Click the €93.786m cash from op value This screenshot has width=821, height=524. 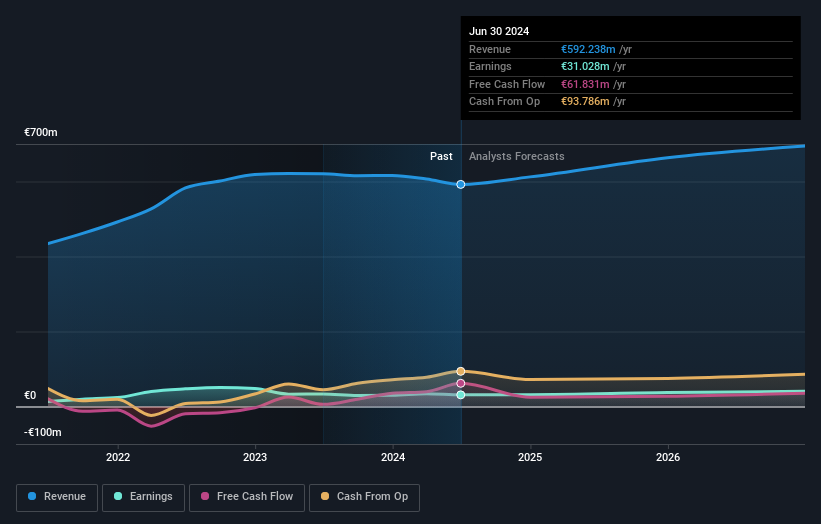585,102
